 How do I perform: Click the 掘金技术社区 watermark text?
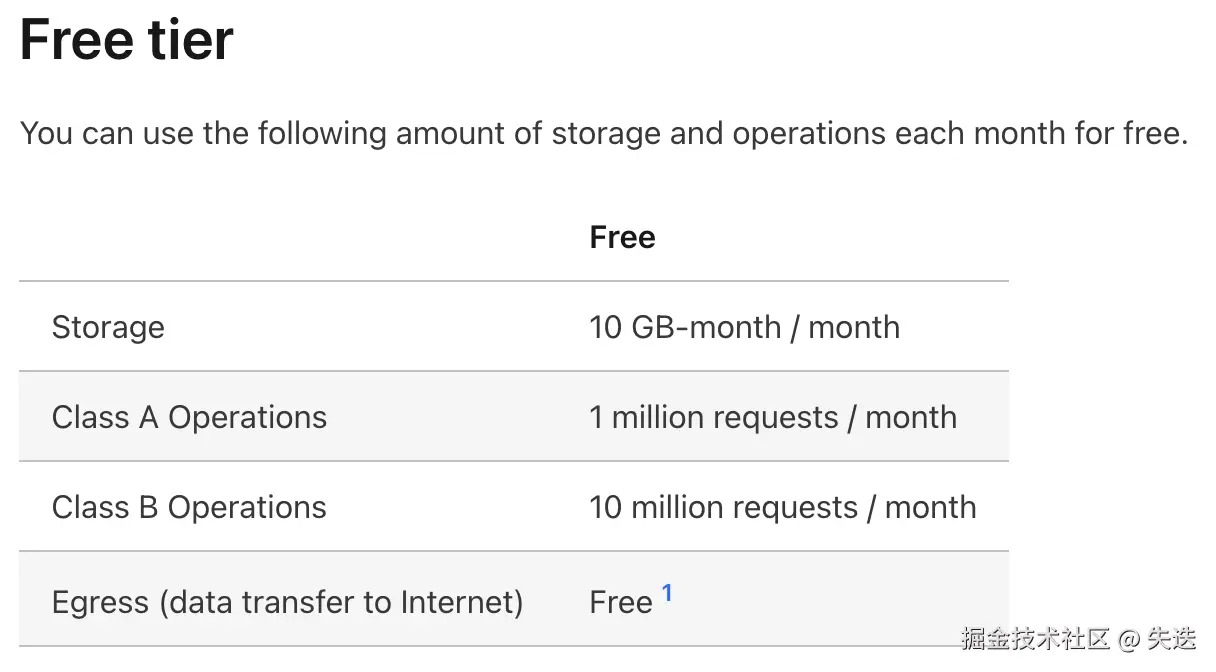(1036, 638)
